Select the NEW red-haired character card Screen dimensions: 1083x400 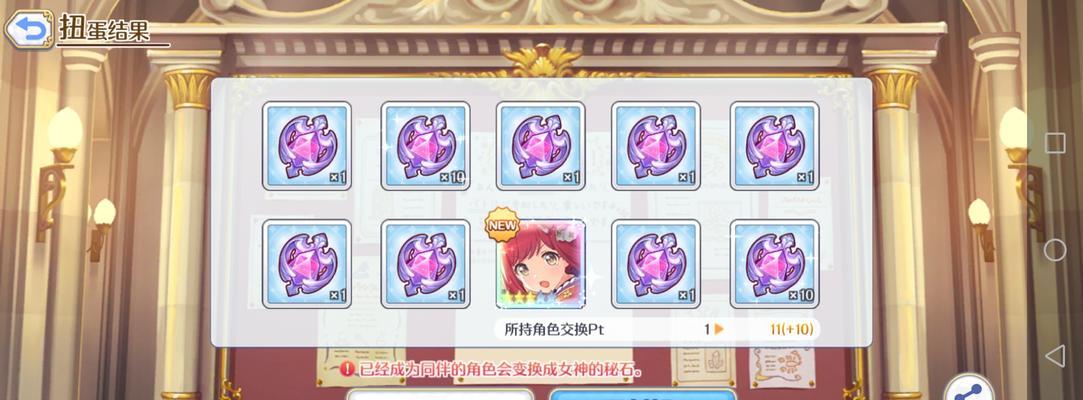541,263
